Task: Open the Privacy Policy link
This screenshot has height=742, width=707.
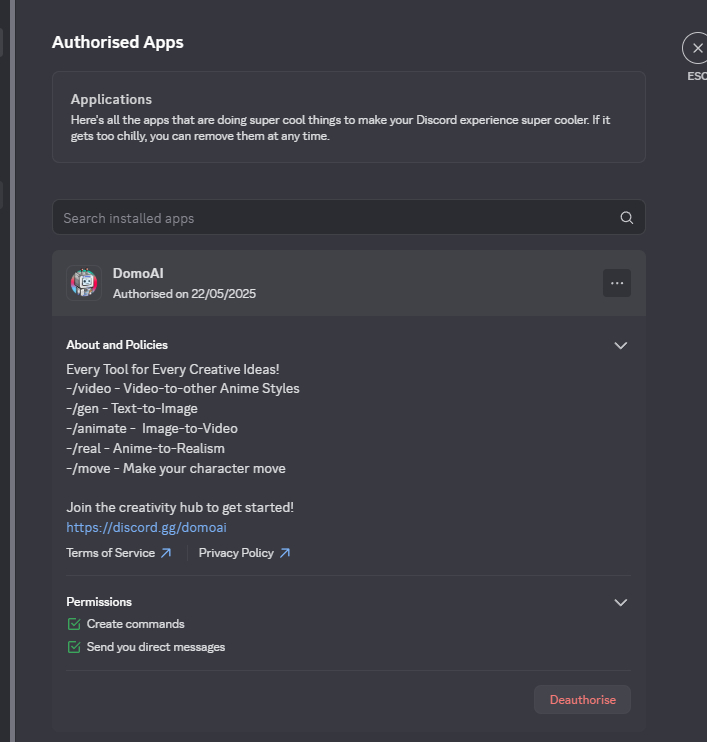Action: click(x=236, y=553)
